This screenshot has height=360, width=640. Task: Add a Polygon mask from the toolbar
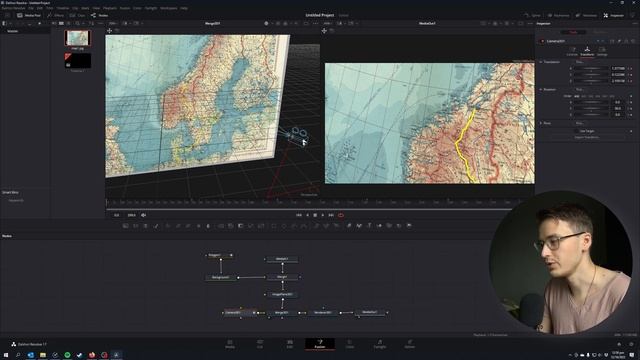point(294,226)
